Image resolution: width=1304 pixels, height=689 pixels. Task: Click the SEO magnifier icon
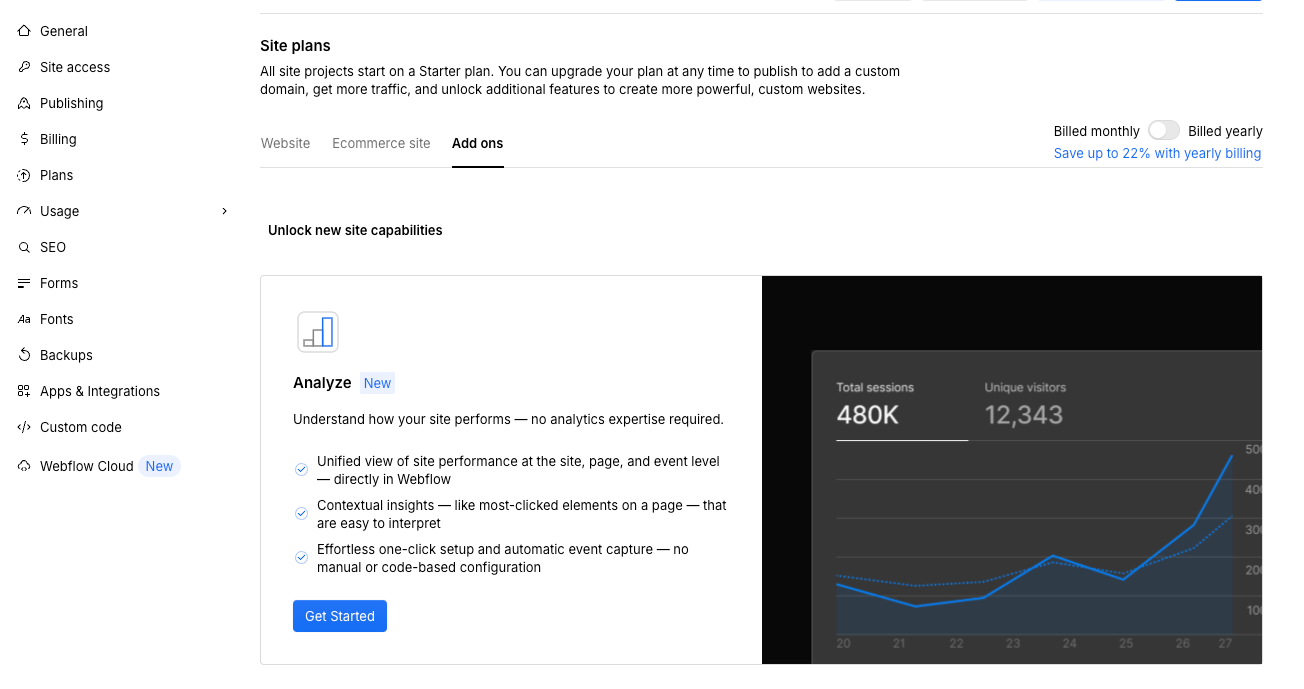pos(24,247)
